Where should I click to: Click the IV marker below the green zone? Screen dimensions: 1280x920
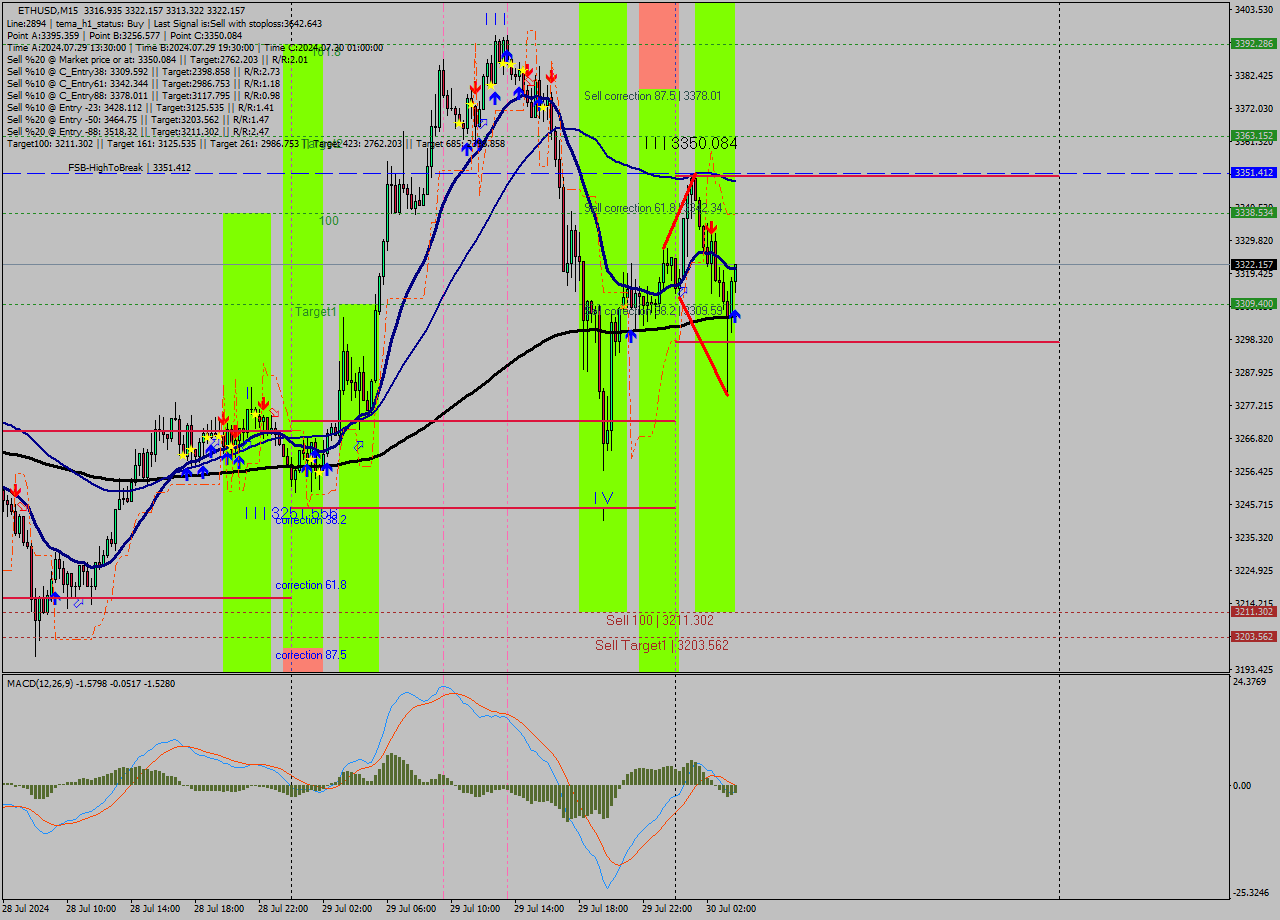tap(605, 495)
